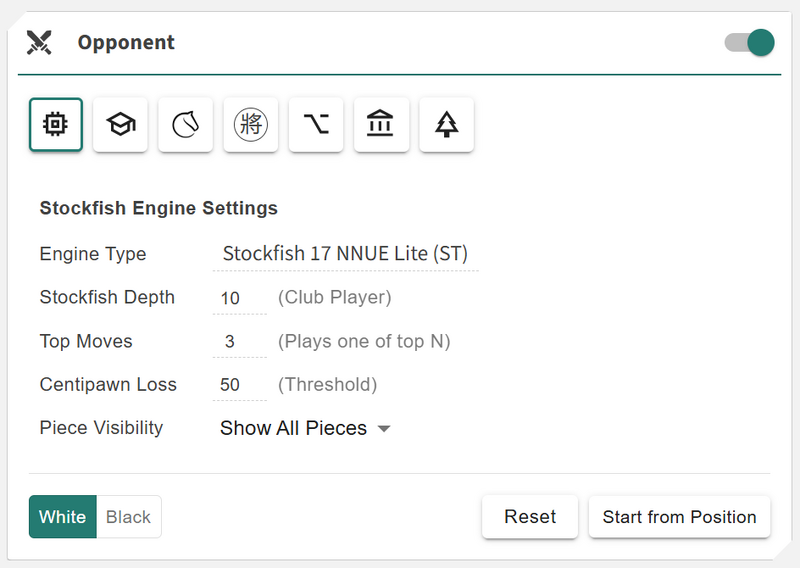This screenshot has height=568, width=800.
Task: Click the graduation cap opponent icon
Action: pyautogui.click(x=121, y=124)
